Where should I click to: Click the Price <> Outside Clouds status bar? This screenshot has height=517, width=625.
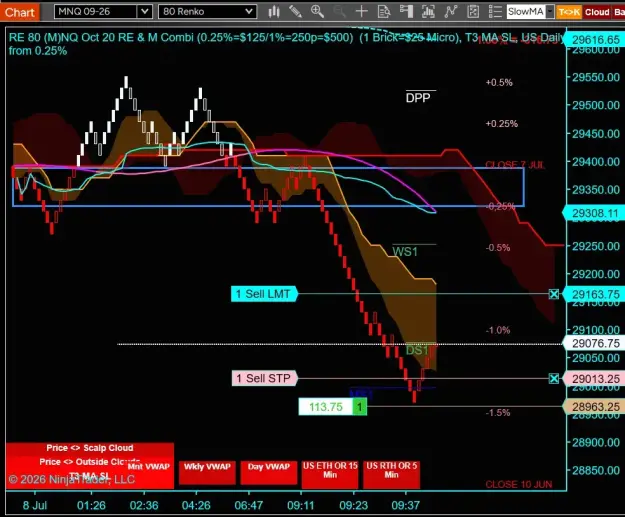(x=90, y=462)
